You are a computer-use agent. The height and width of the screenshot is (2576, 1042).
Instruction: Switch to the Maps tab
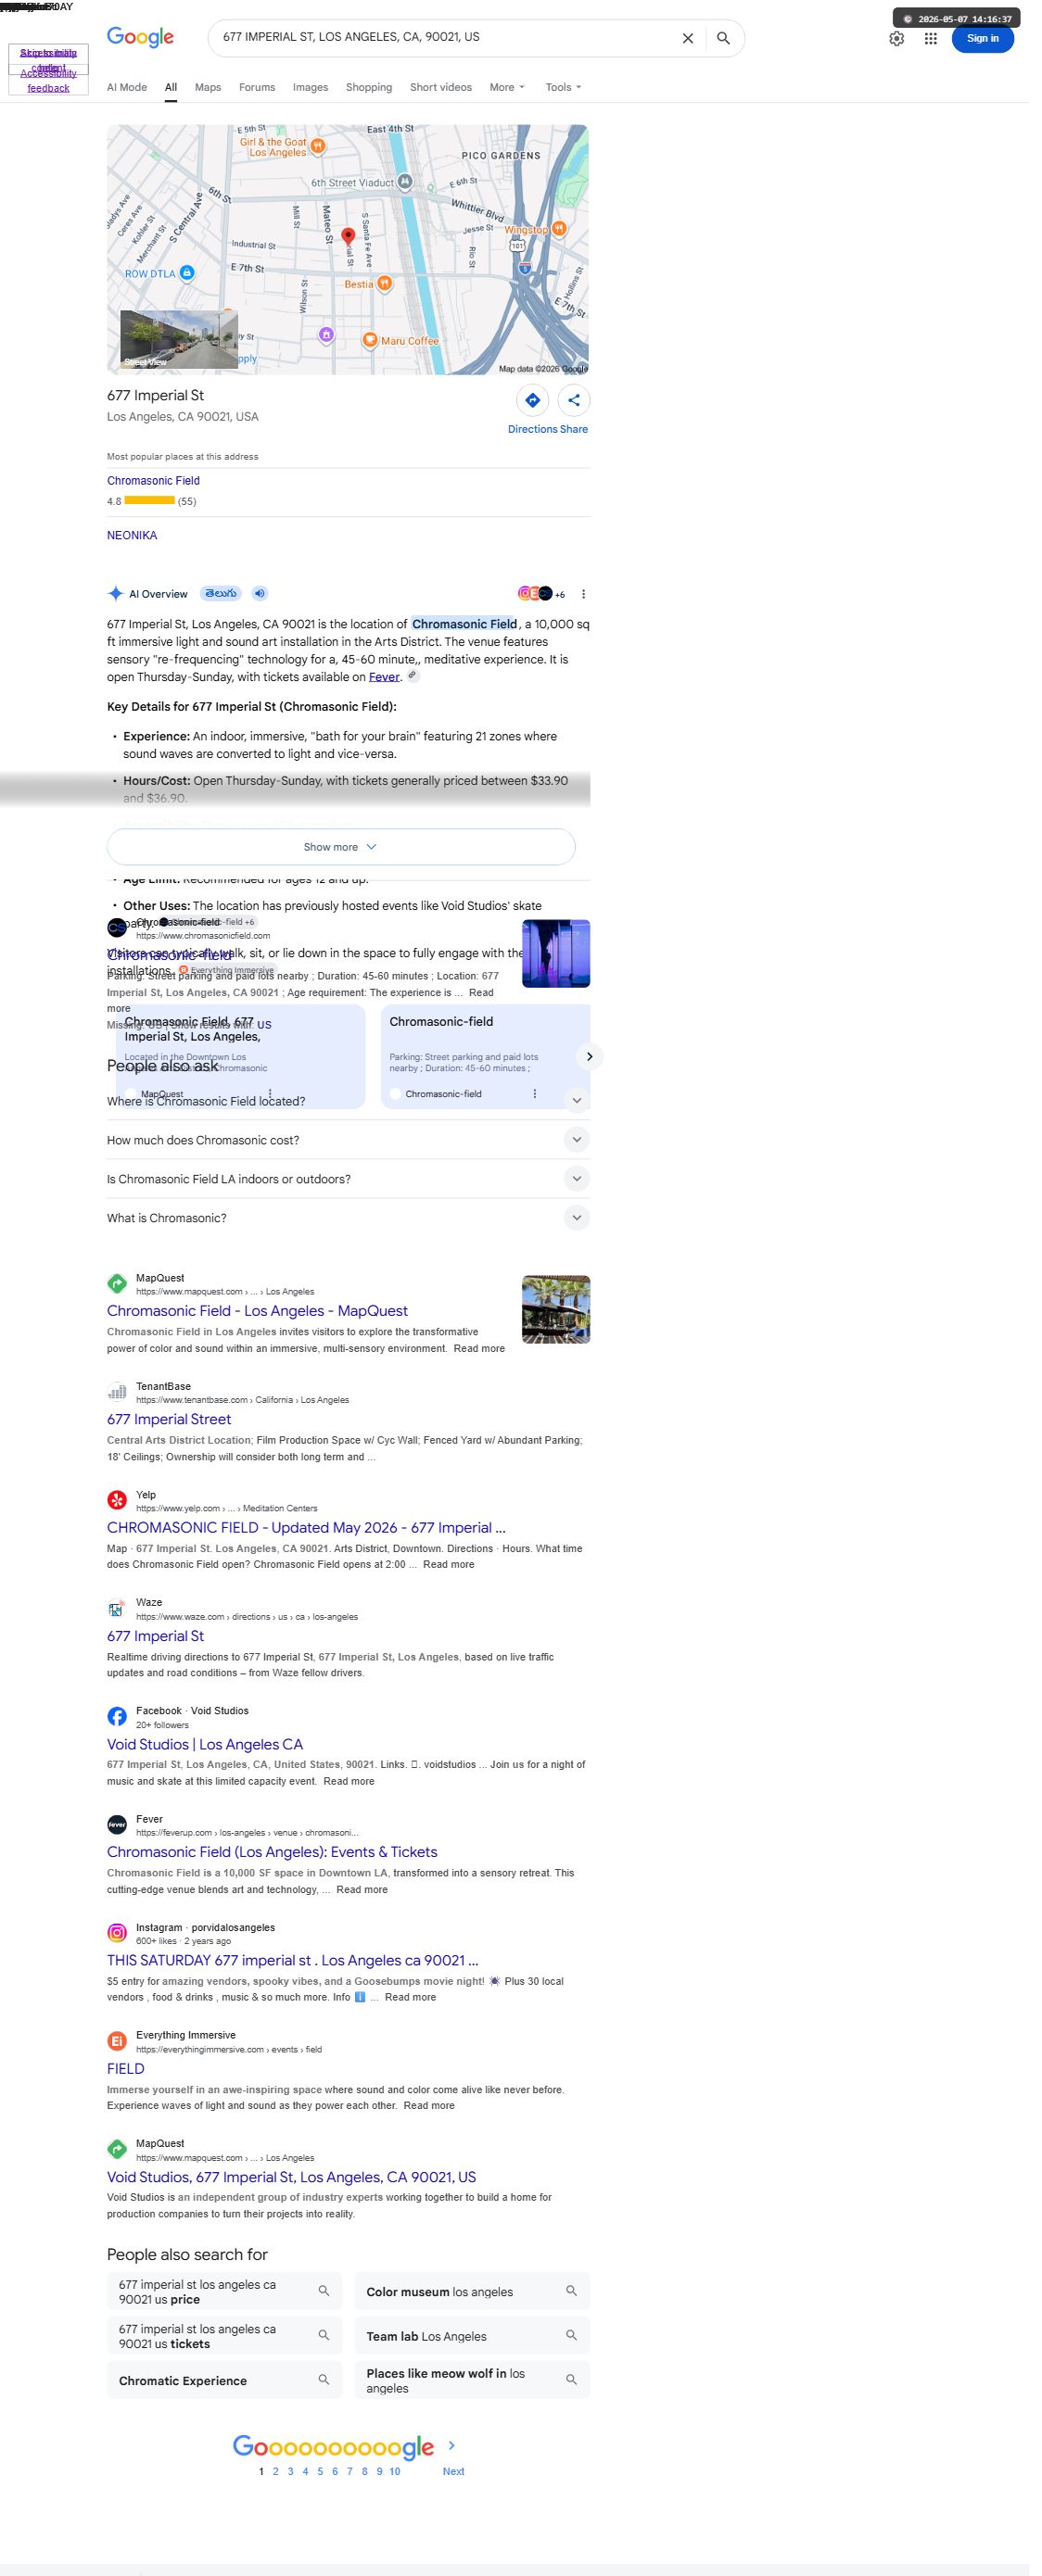coord(208,88)
